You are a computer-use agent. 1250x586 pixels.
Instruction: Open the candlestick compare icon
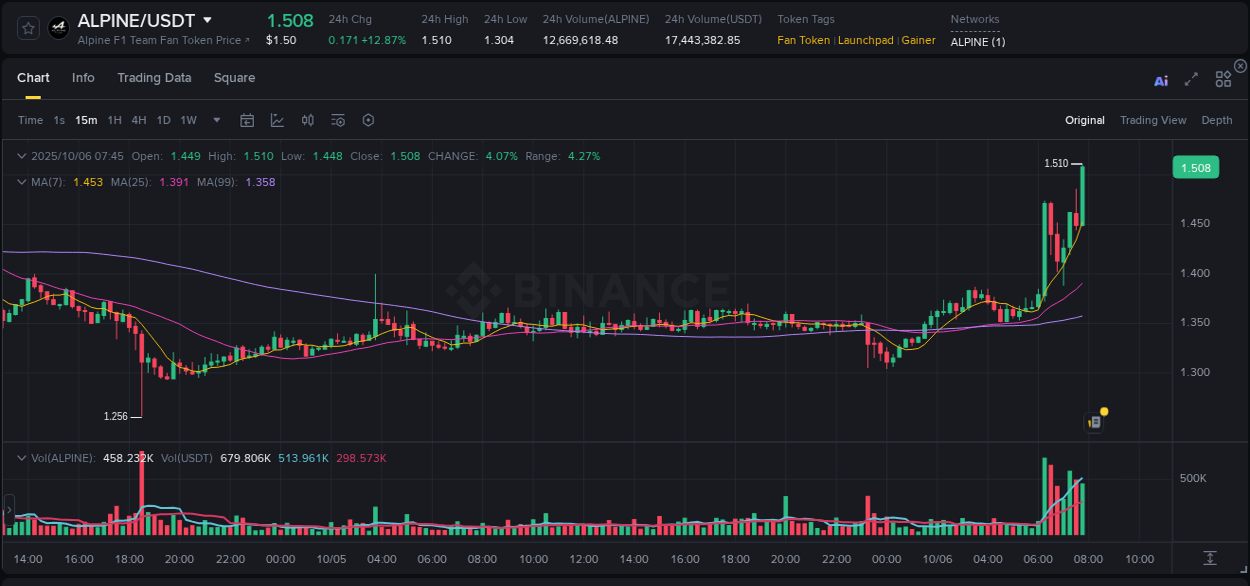click(x=307, y=120)
